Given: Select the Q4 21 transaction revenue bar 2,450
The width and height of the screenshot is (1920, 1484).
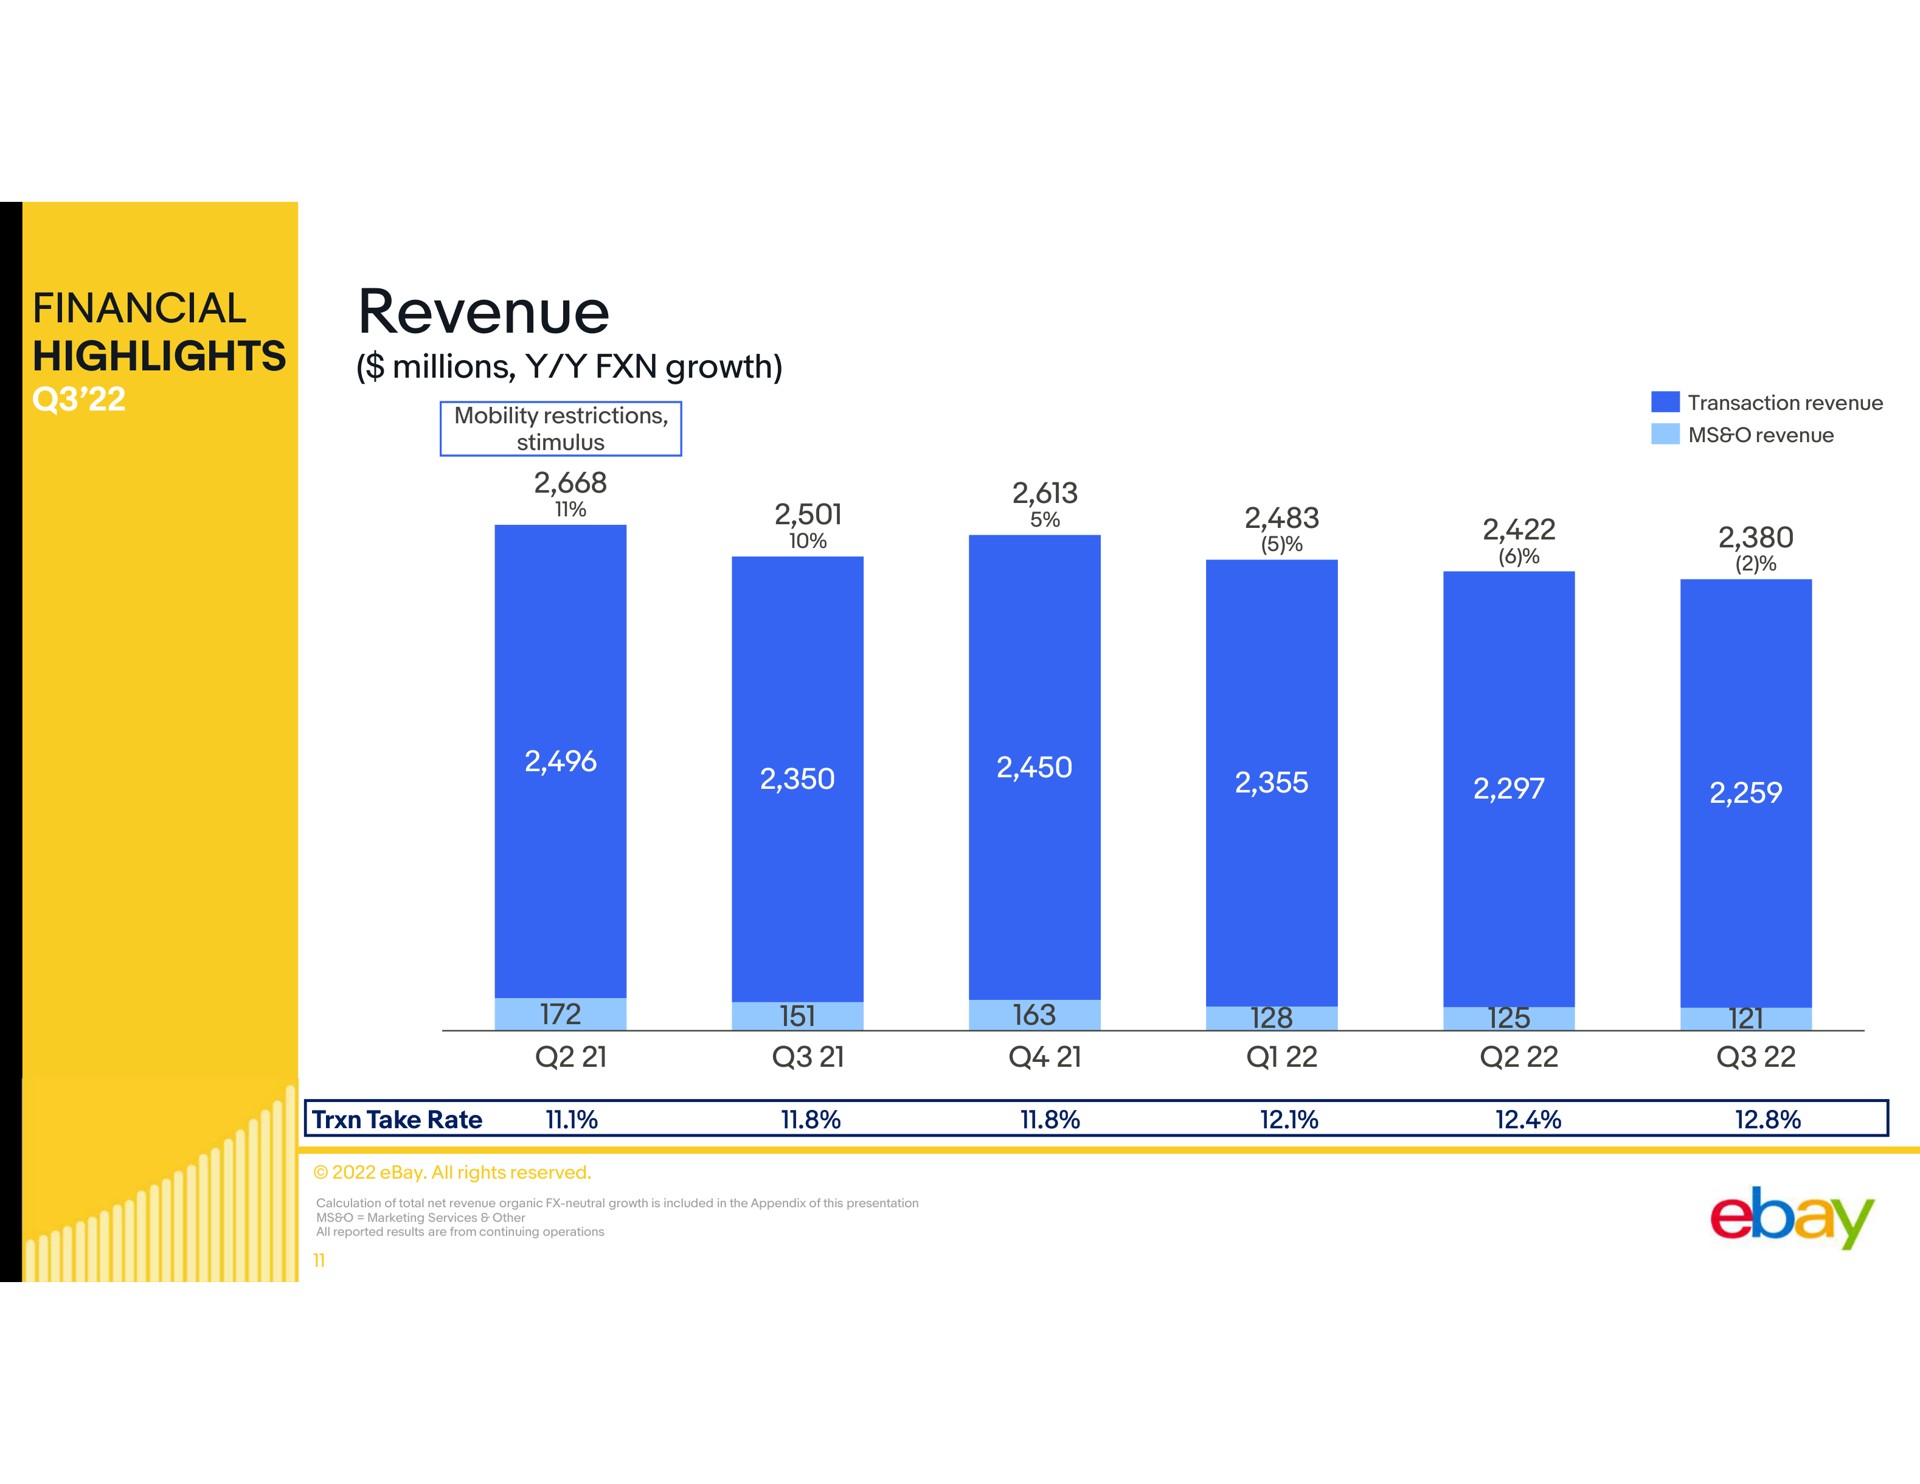Looking at the screenshot, I should (x=1035, y=767).
